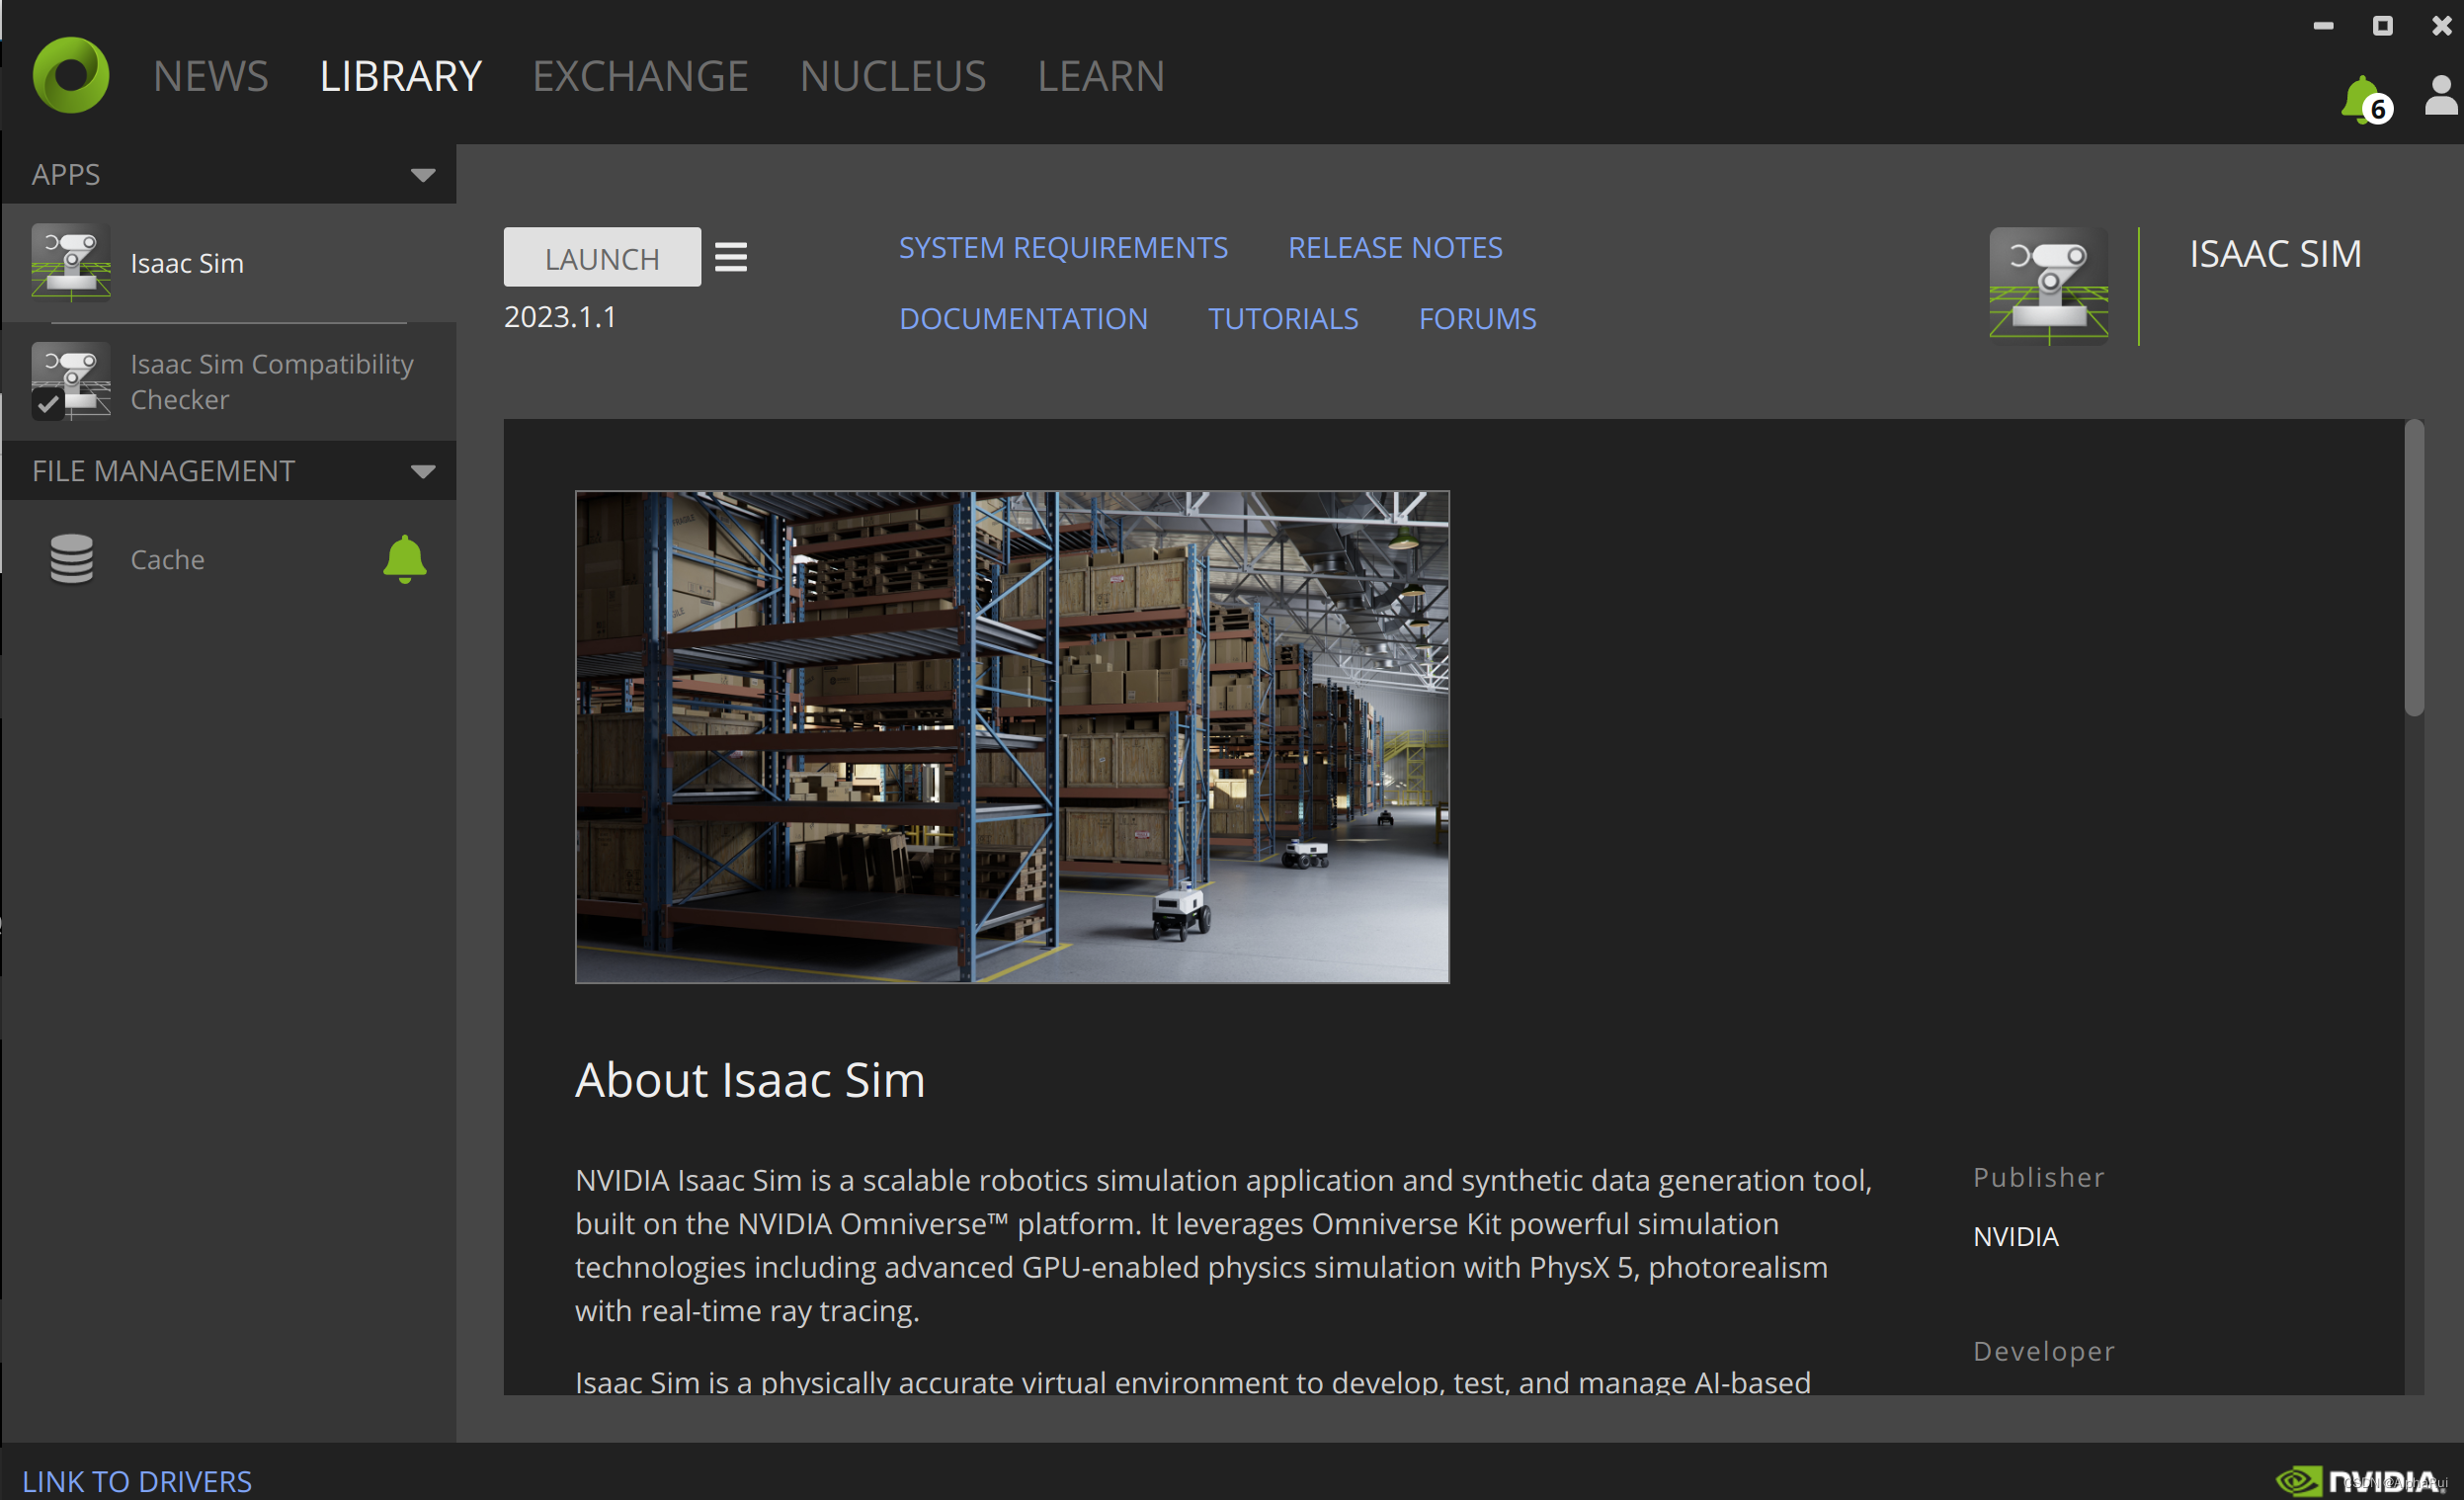Select Isaac Sim Compatibility Checker icon
This screenshot has width=2464, height=1500.
click(70, 381)
